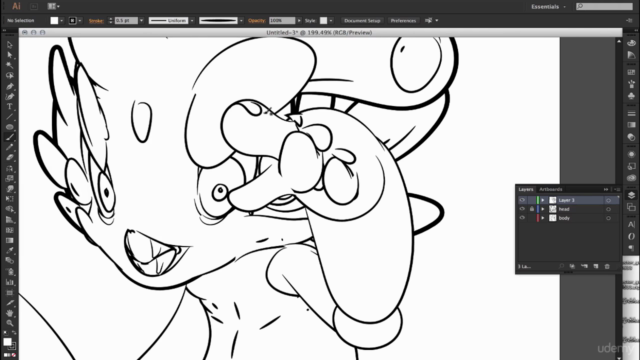
Task: Open the Layers panel flyout menu
Action: pos(617,189)
